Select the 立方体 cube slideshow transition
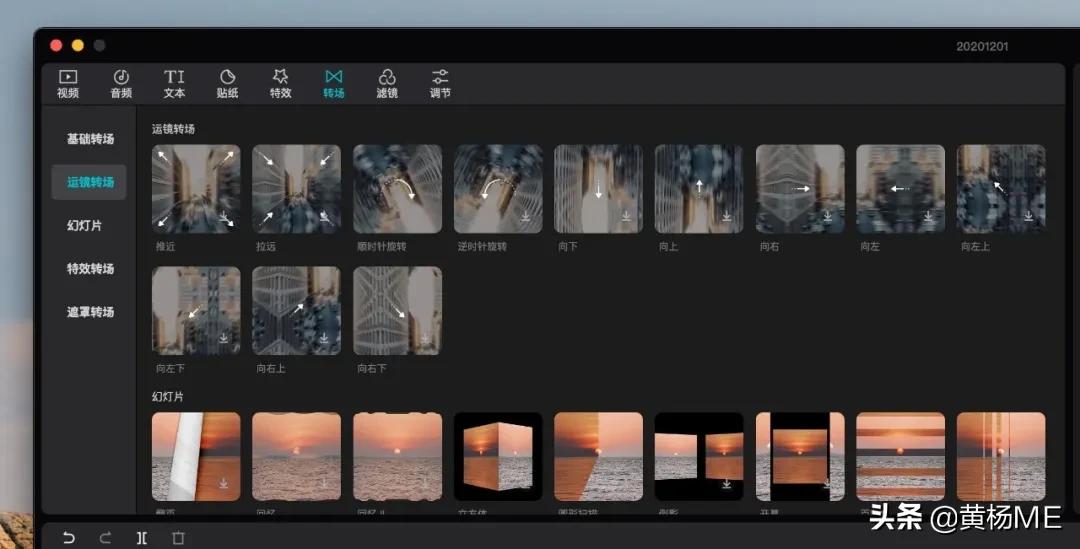1080x549 pixels. point(498,456)
